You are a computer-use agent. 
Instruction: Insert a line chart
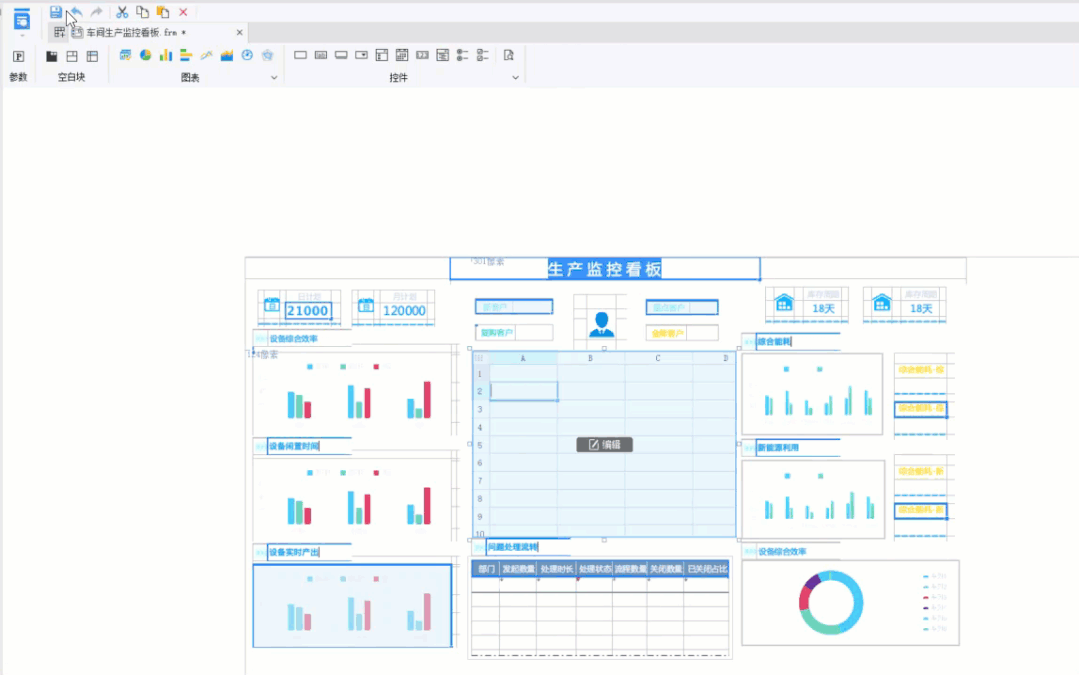tap(206, 55)
